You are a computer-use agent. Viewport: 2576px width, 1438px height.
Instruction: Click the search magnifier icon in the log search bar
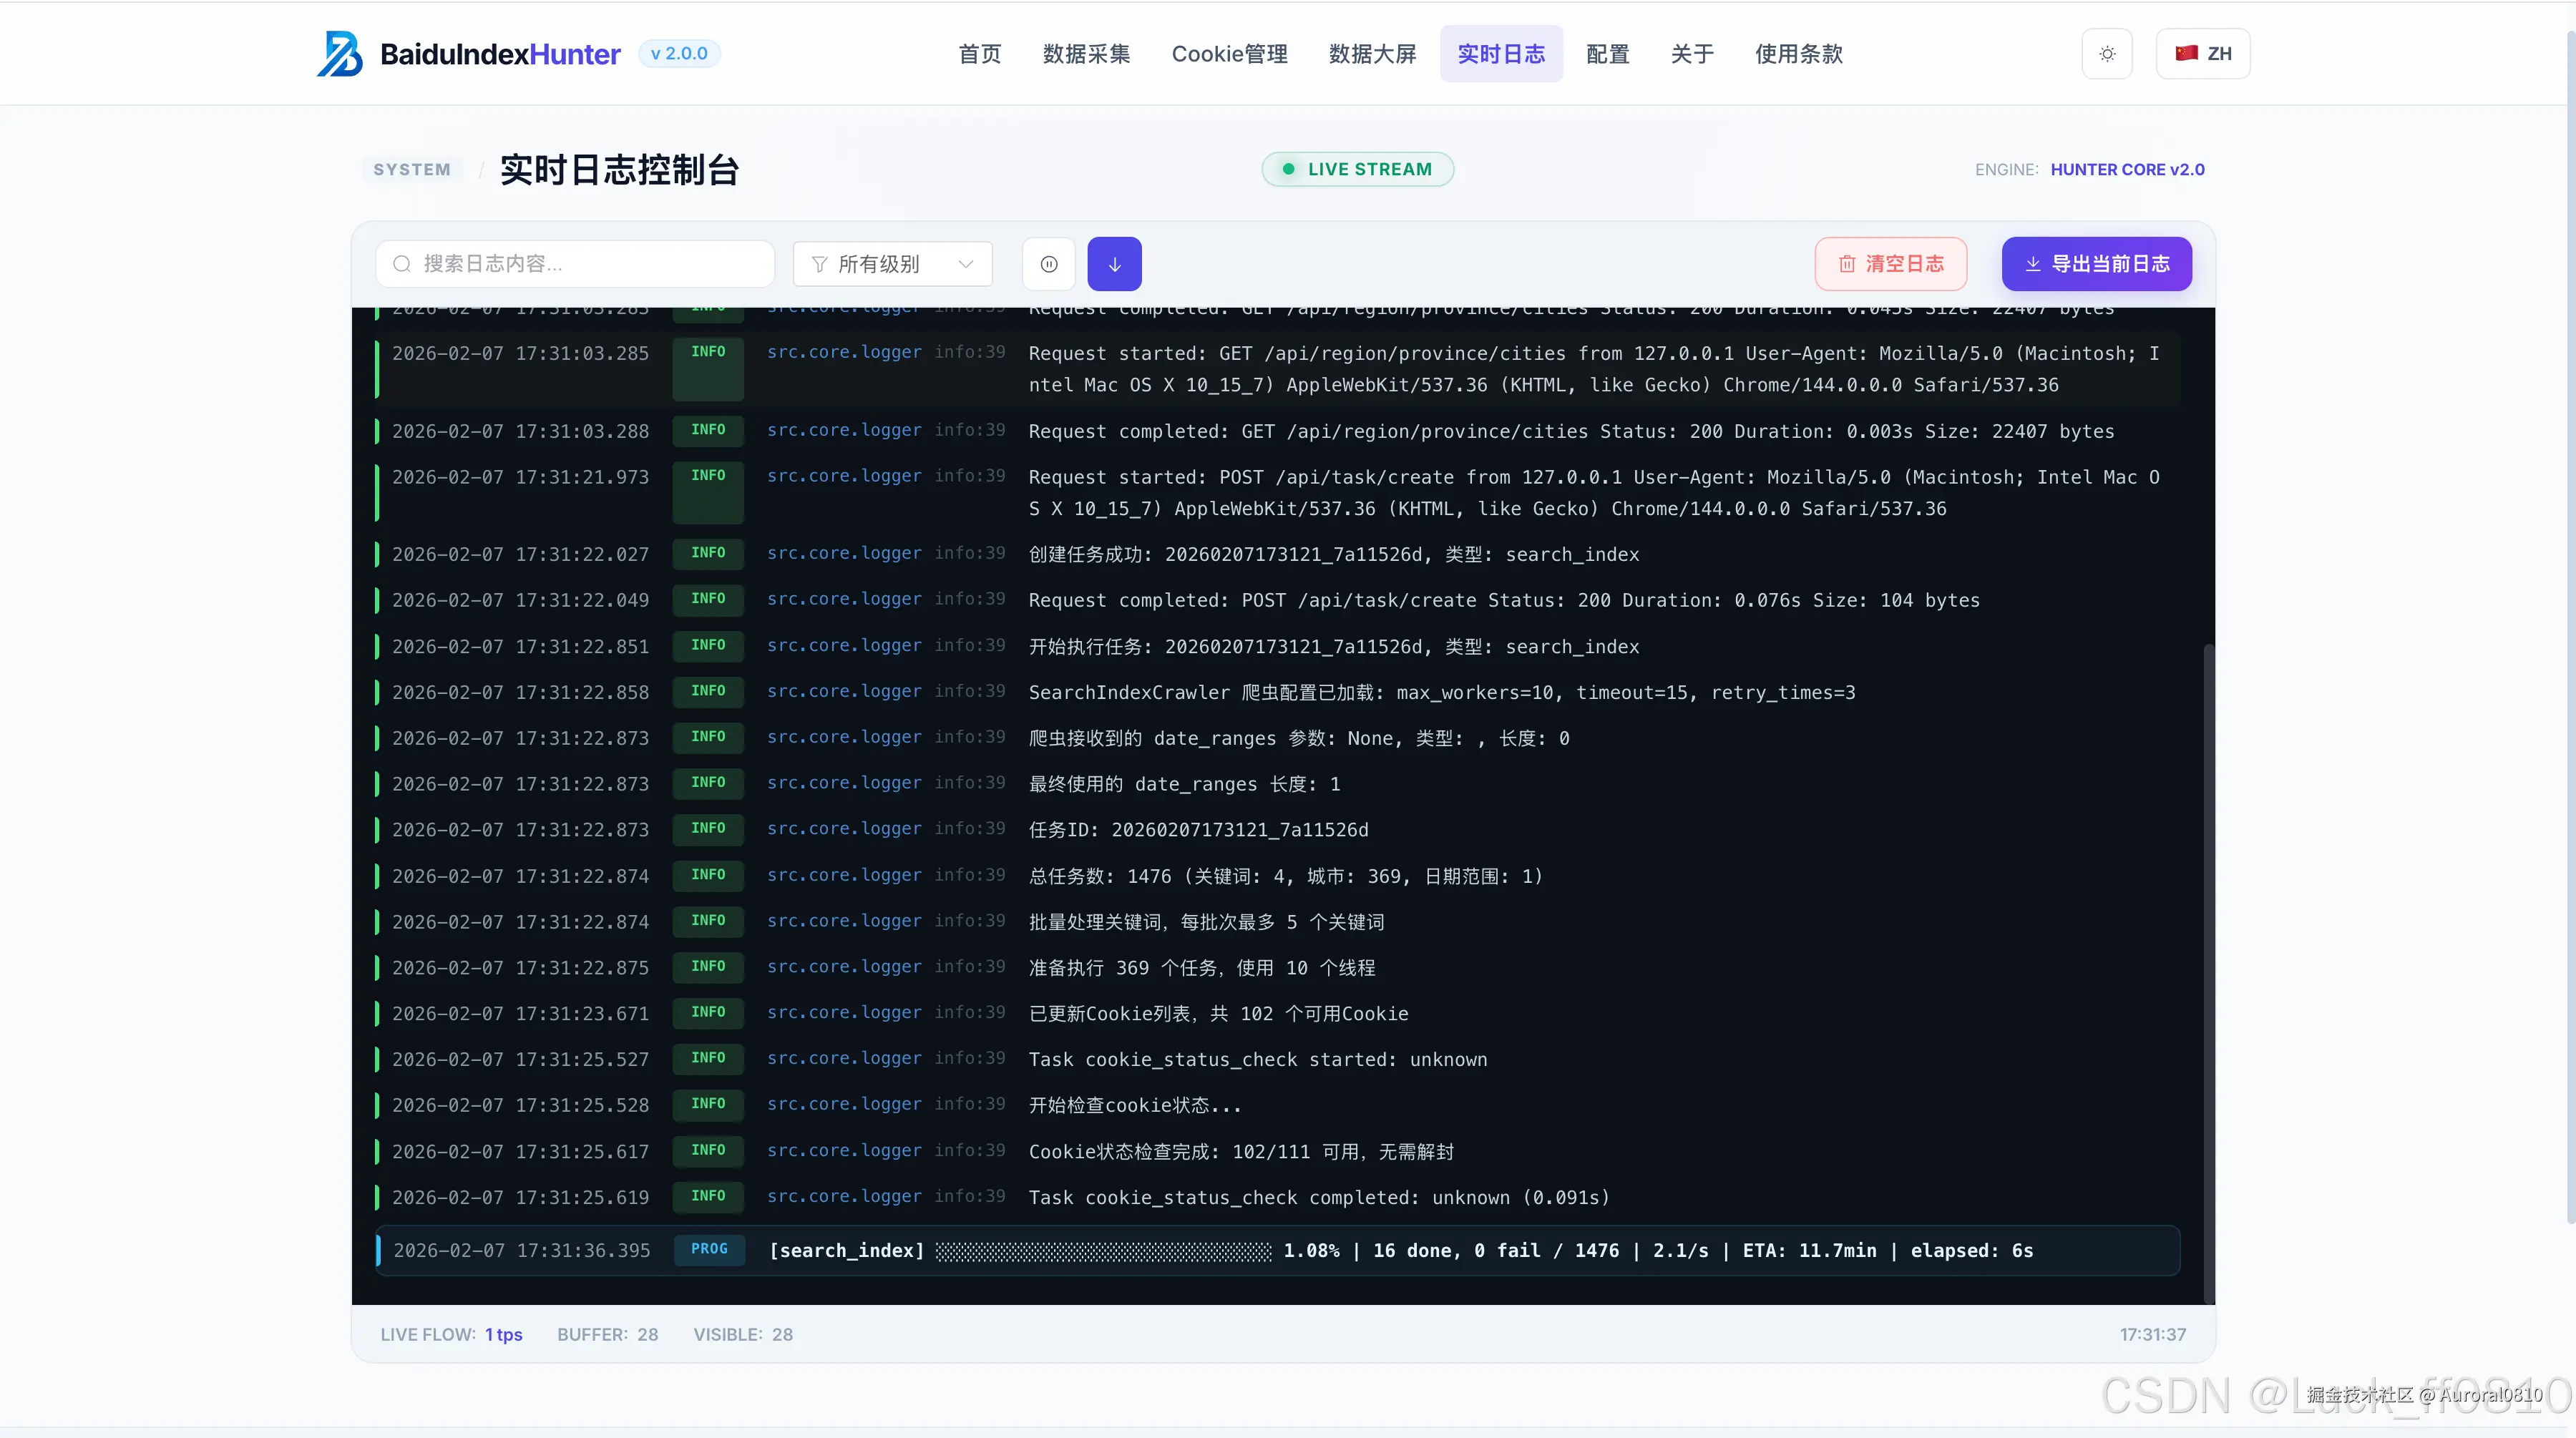pos(402,263)
